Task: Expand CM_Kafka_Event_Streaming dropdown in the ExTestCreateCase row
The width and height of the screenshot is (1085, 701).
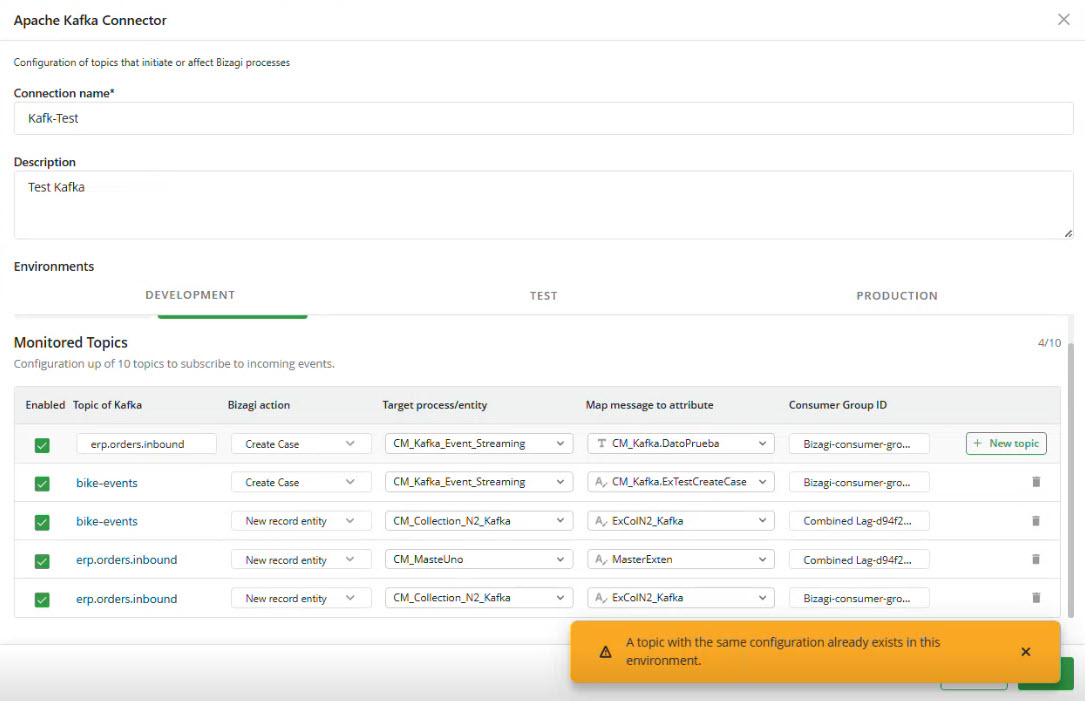Action: [479, 482]
